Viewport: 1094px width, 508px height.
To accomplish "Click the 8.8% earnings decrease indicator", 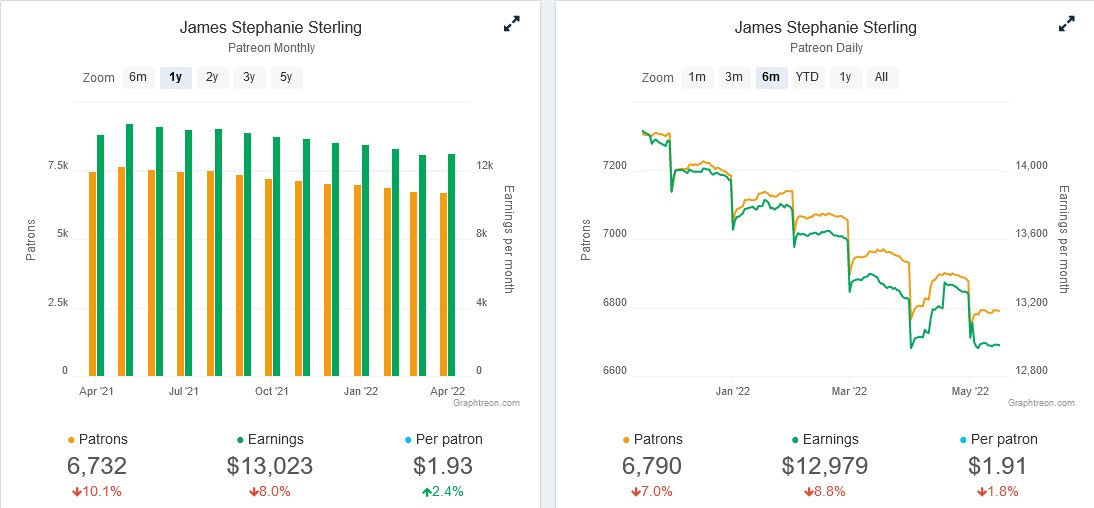I will coord(825,491).
